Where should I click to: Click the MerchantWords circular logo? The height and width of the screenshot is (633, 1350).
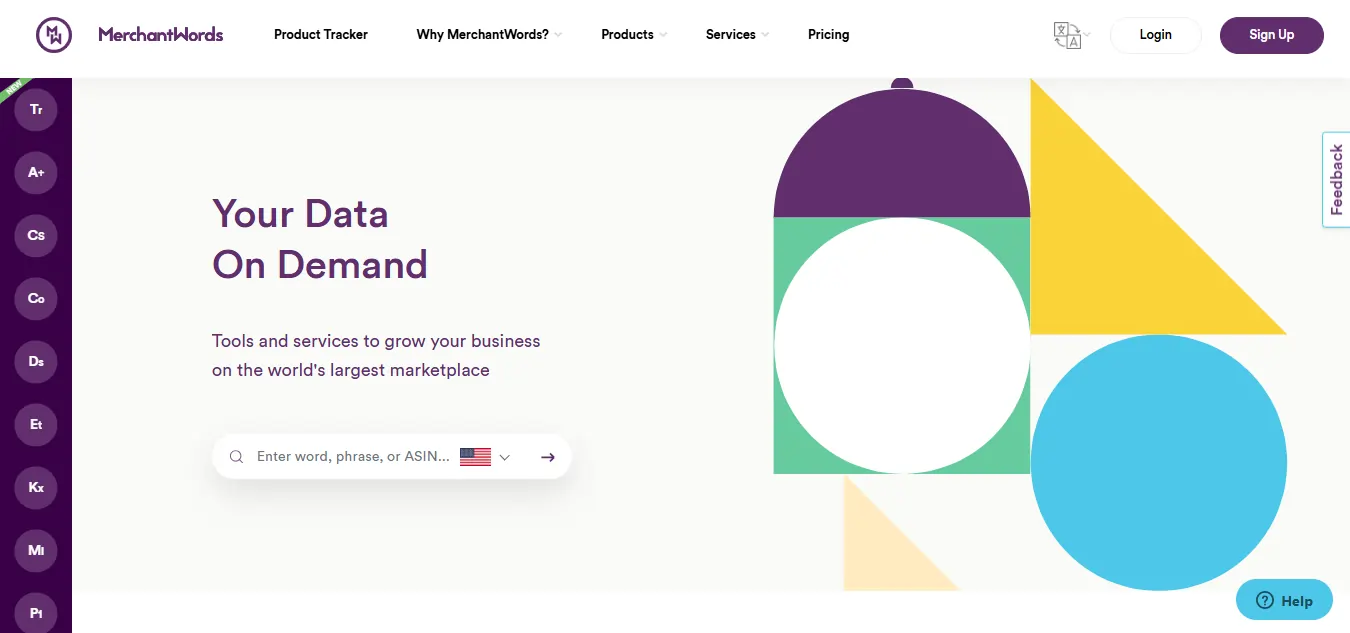coord(53,34)
